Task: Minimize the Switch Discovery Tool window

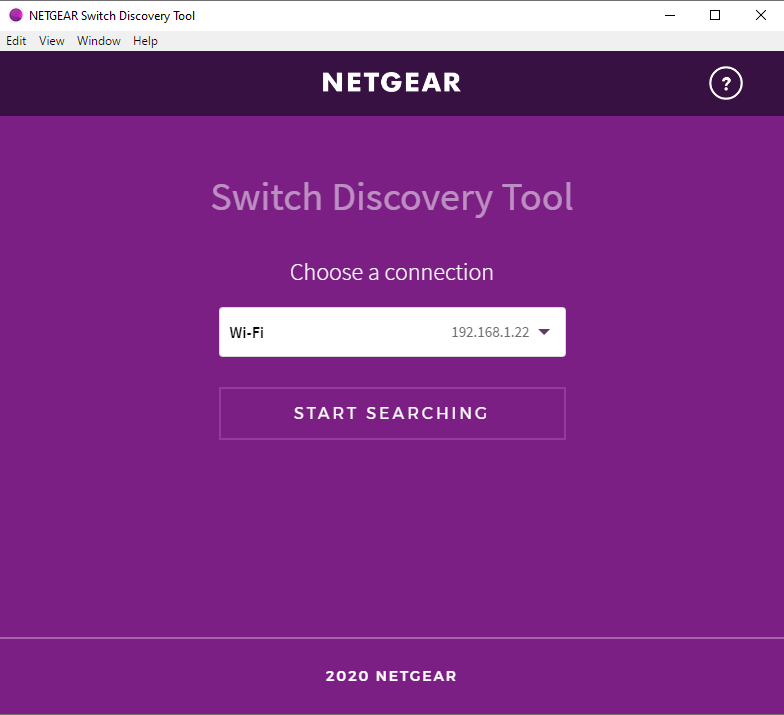Action: 668,15
